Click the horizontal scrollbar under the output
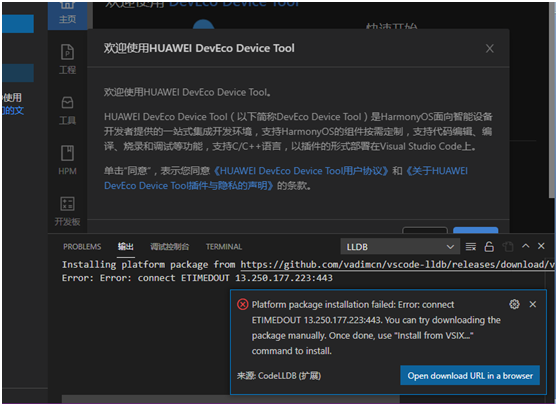This screenshot has width=558, height=406. click(231, 399)
